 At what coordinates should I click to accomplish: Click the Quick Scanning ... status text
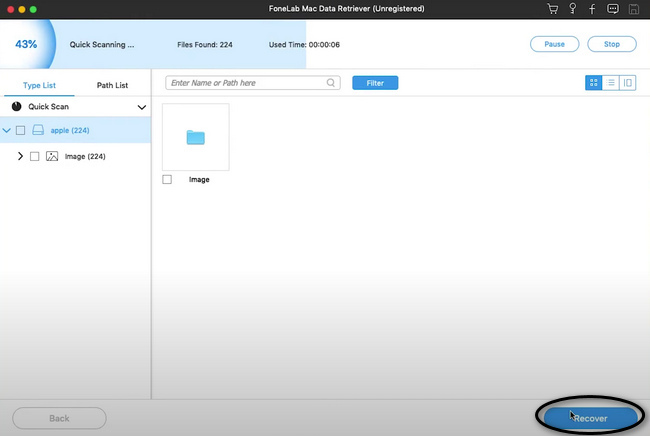coord(102,44)
